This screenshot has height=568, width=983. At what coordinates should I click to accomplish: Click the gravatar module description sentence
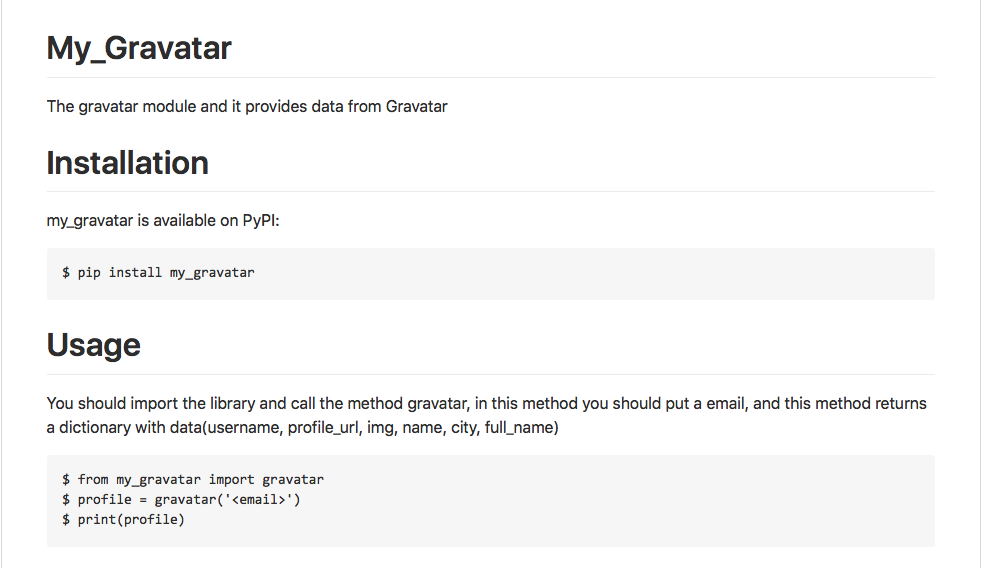[x=247, y=107]
